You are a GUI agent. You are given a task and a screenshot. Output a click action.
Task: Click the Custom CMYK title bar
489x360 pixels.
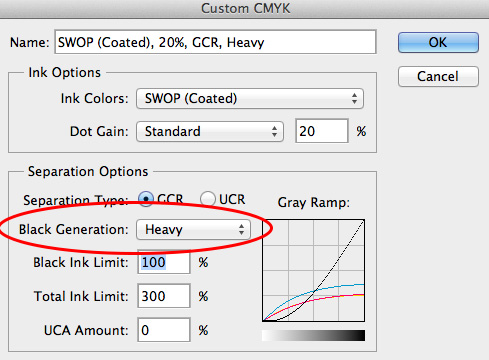(244, 9)
